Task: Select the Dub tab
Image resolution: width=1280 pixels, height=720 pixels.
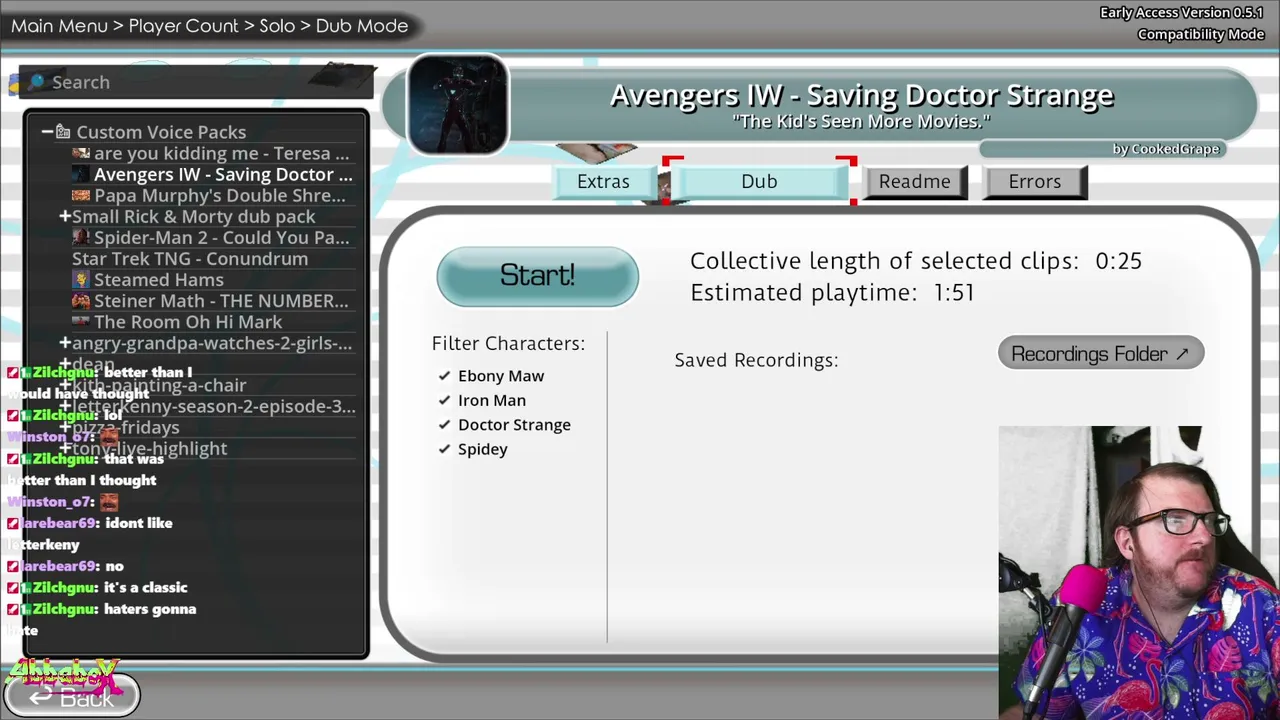Action: [759, 182]
